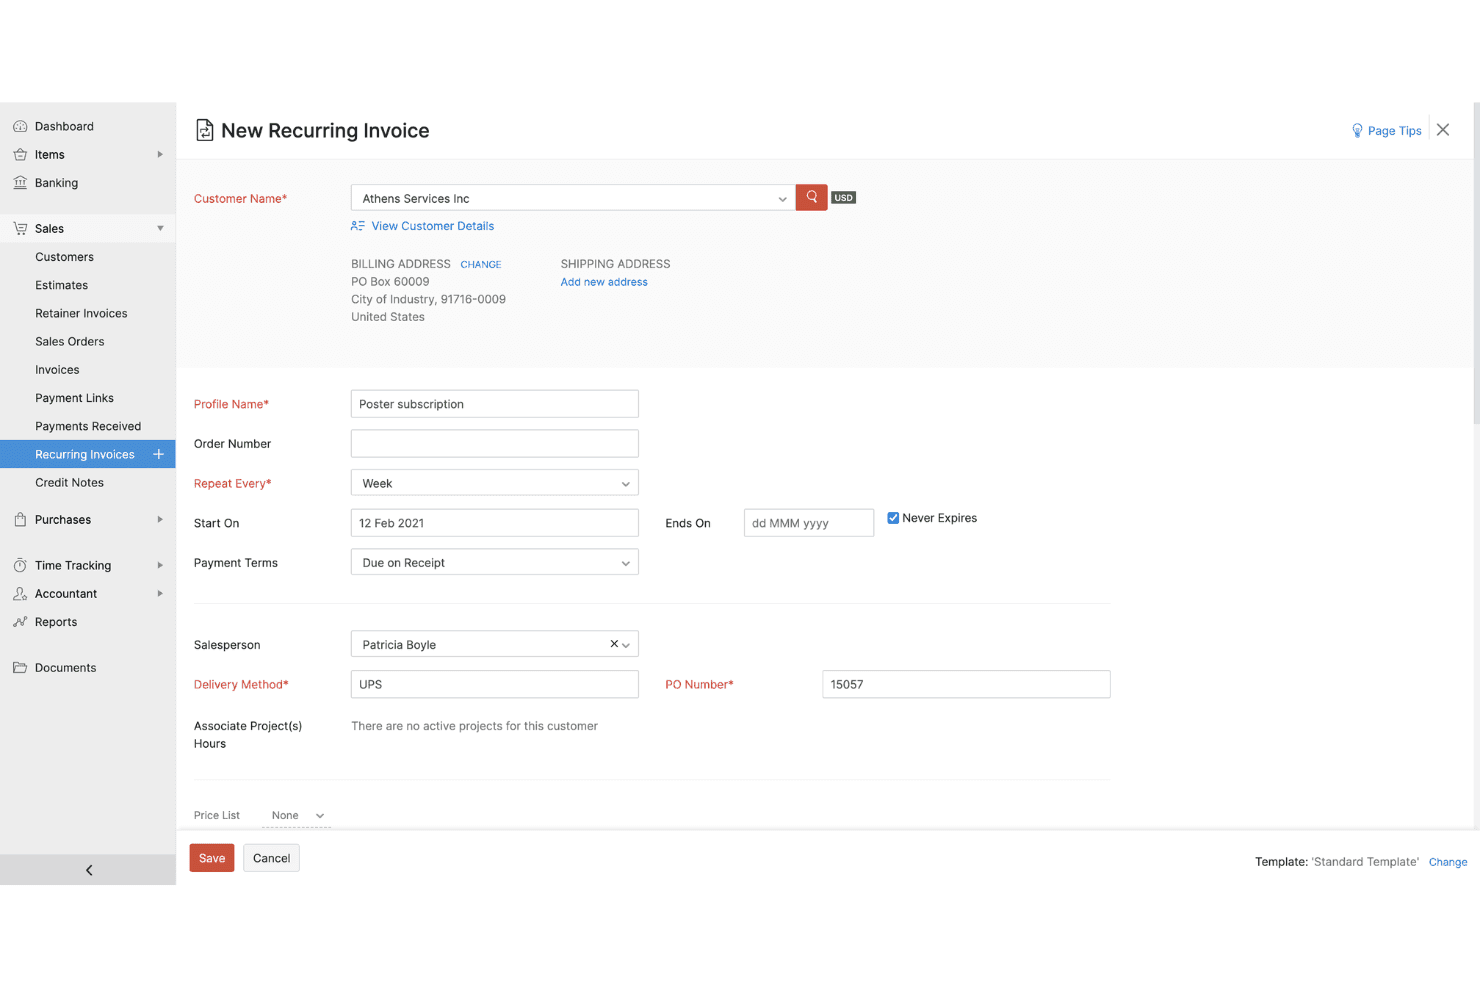Viewport: 1480px width, 987px height.
Task: Click the Sales shopping cart icon
Action: (x=20, y=229)
